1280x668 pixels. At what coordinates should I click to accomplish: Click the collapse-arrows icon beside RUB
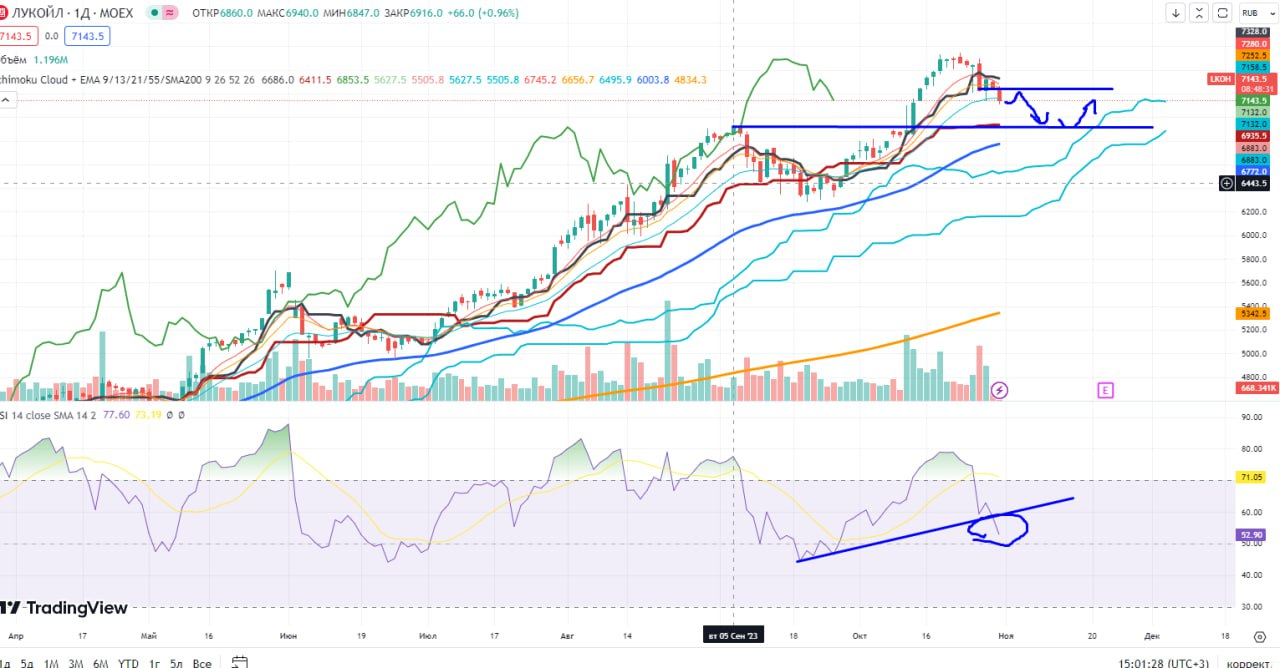pyautogui.click(x=1199, y=13)
